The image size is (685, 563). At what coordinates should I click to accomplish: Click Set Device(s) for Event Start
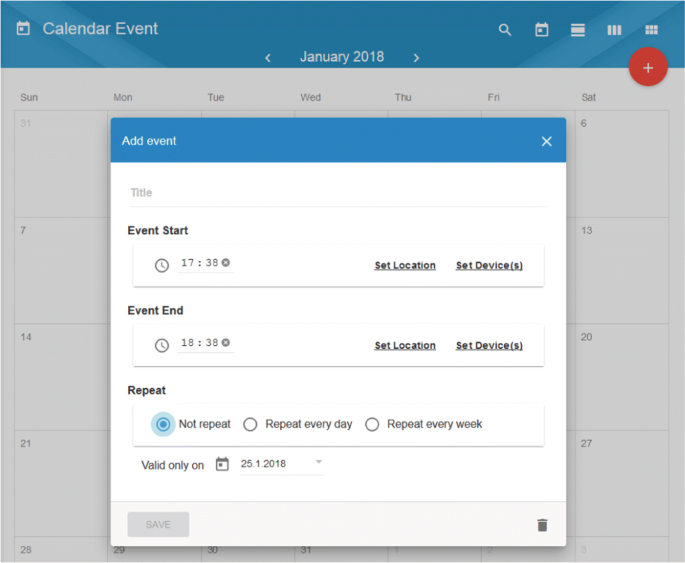tap(489, 266)
